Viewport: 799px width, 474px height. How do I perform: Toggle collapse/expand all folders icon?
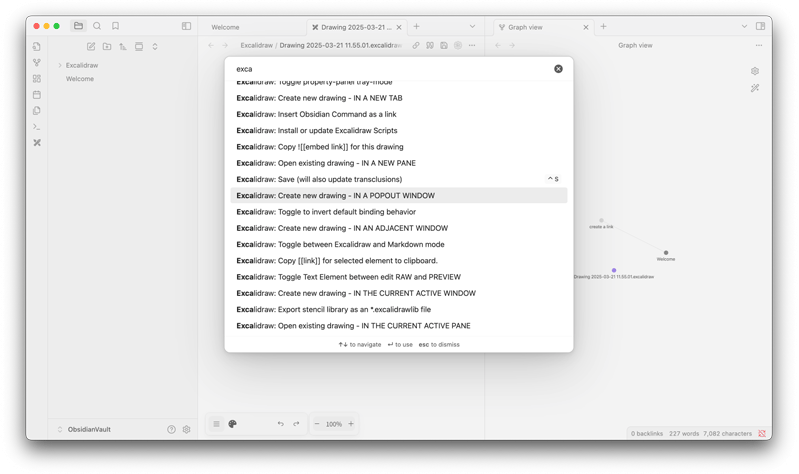point(155,46)
